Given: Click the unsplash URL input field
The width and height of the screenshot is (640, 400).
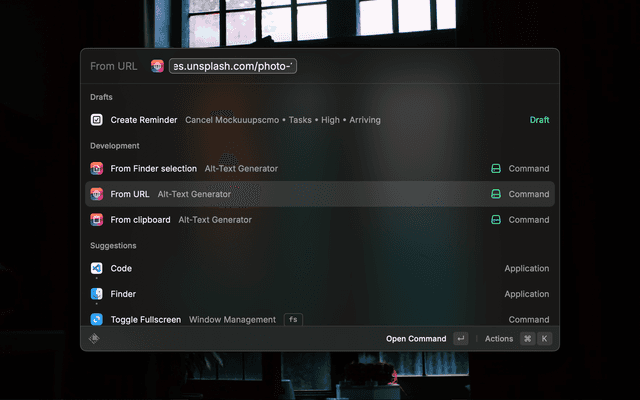Looking at the screenshot, I should (233, 66).
